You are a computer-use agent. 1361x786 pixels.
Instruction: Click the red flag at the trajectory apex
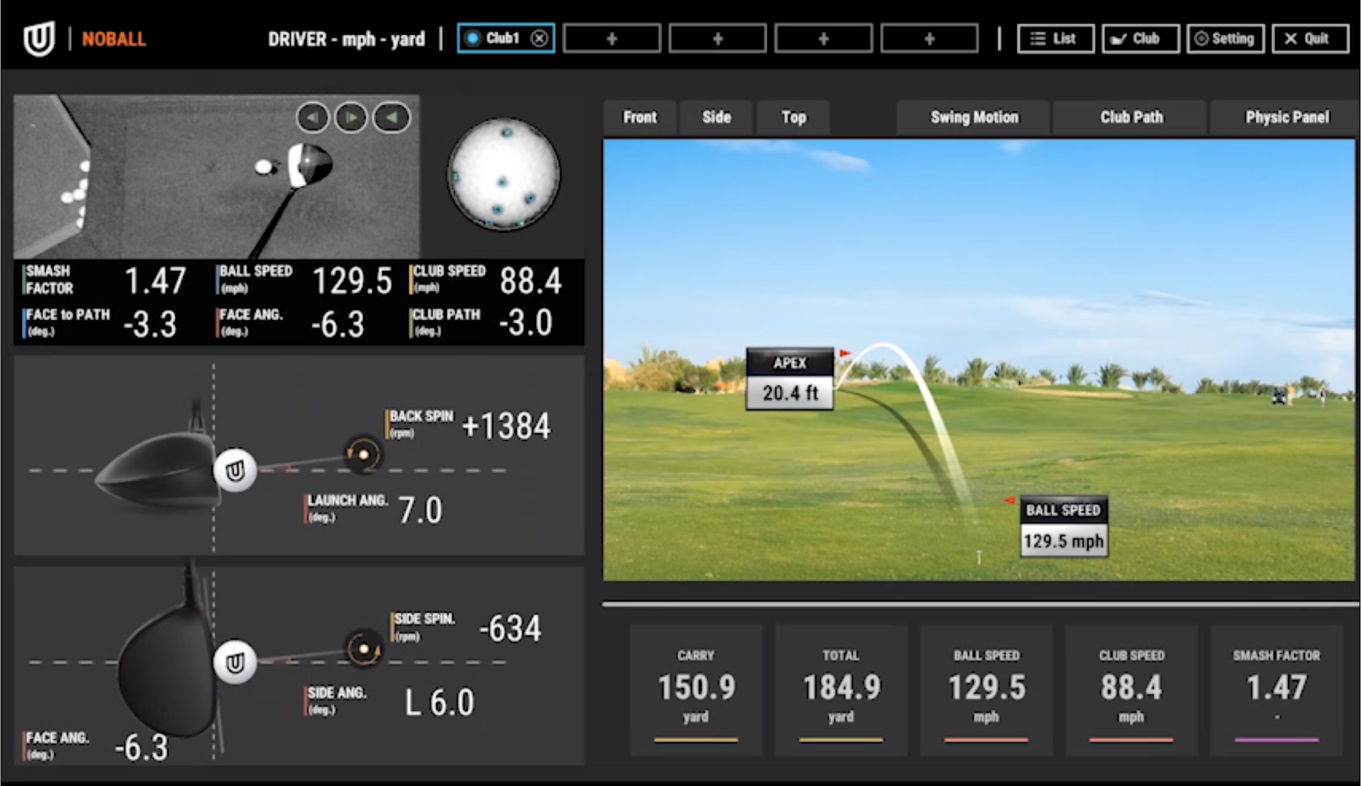point(845,353)
